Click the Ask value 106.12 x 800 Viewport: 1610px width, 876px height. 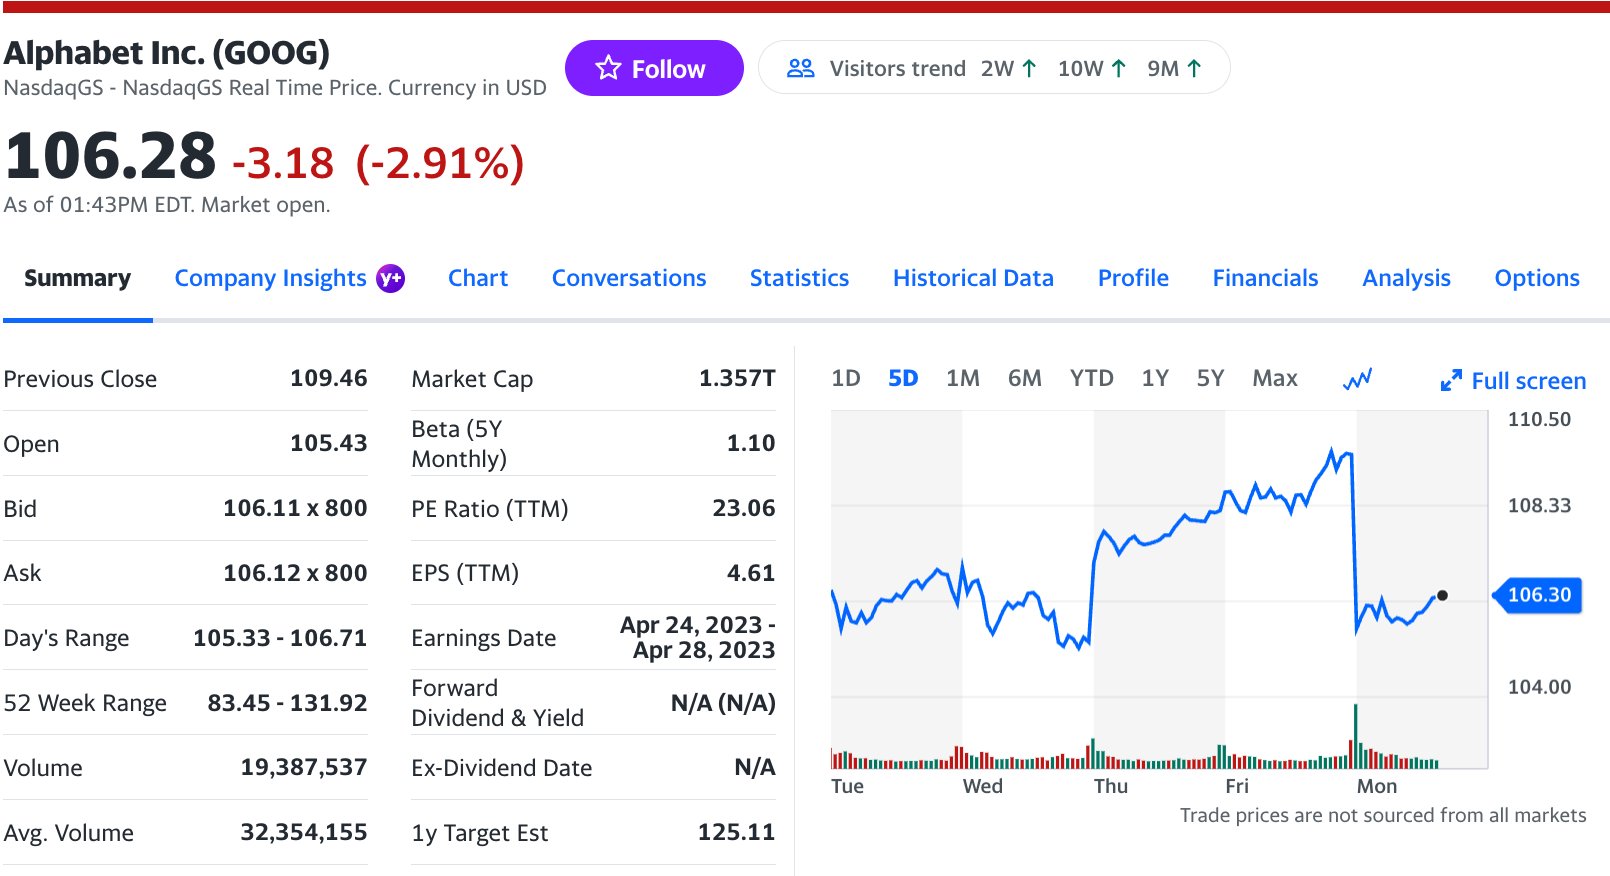pos(295,573)
